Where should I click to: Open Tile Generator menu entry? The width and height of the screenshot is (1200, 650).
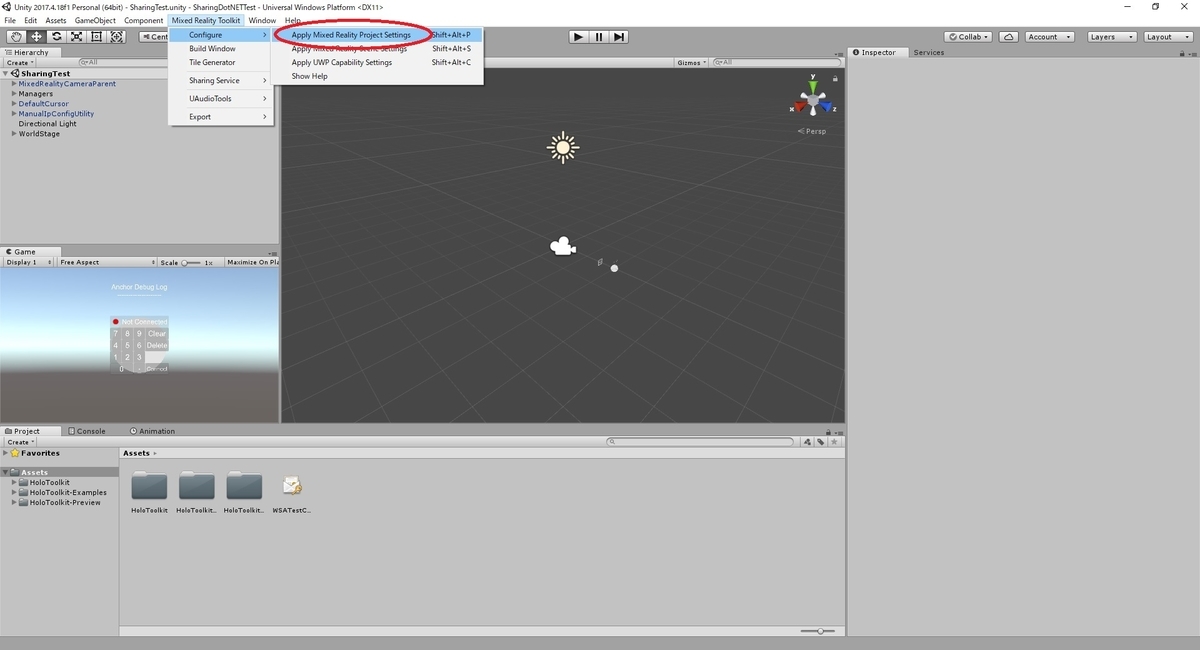220,62
